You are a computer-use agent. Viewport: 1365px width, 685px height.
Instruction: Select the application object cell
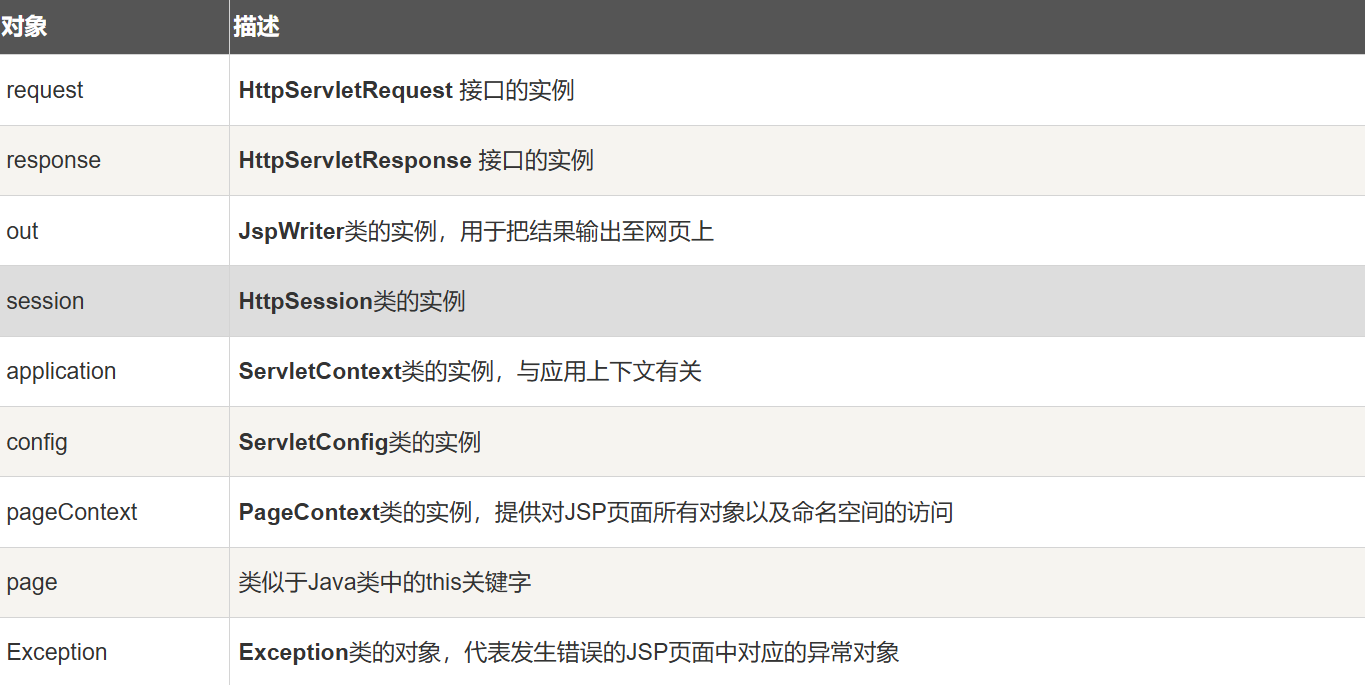(x=61, y=371)
